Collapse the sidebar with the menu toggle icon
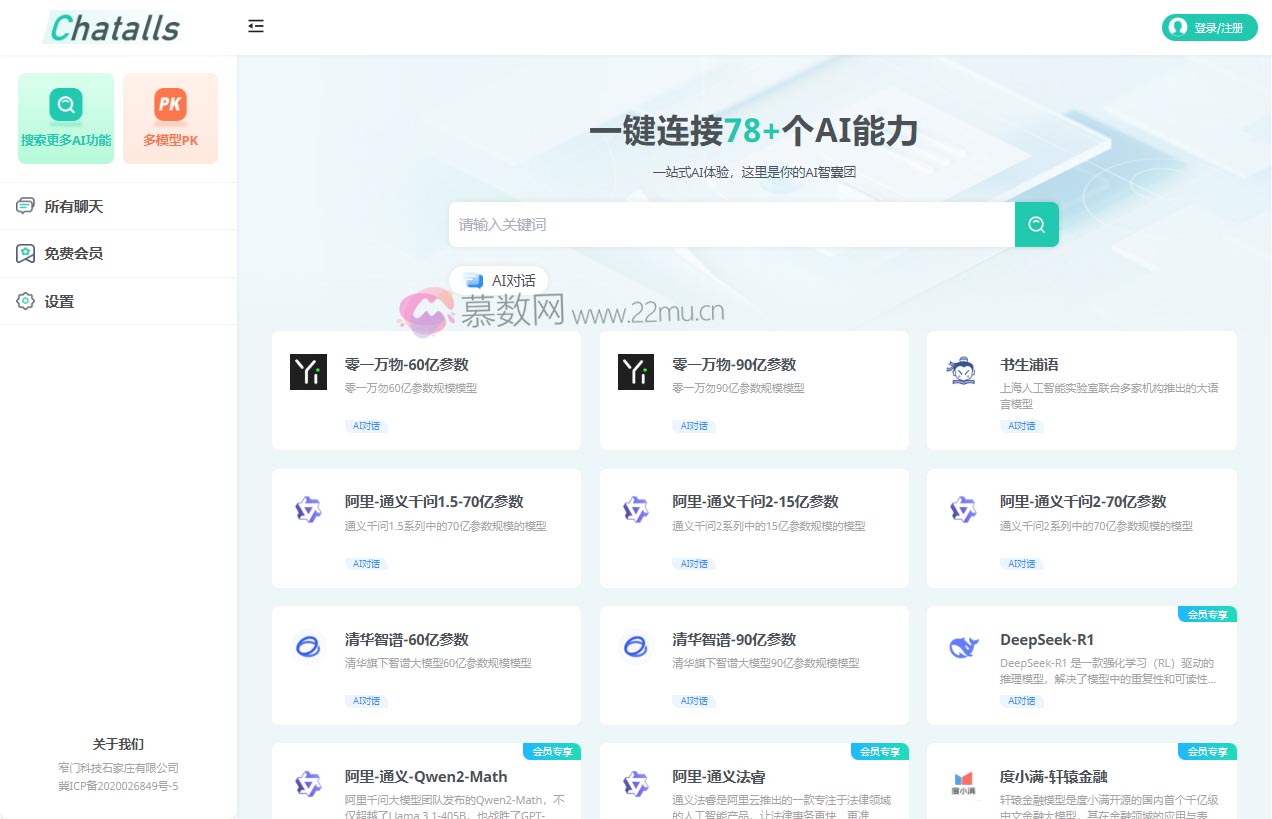Image resolution: width=1272 pixels, height=819 pixels. (256, 27)
